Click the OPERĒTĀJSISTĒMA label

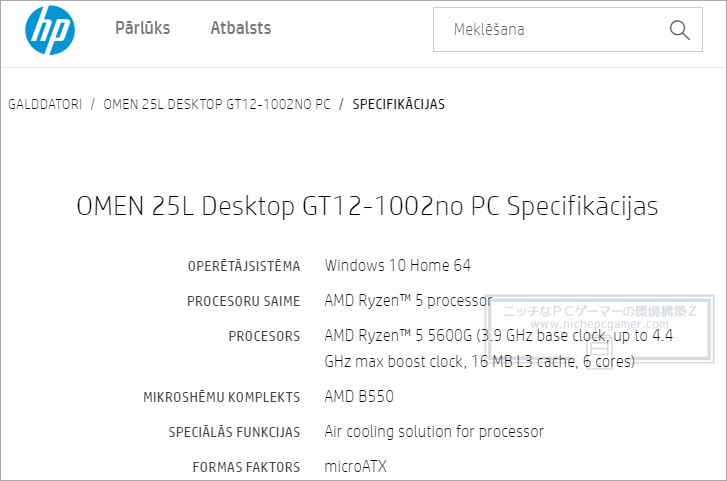[x=244, y=266]
